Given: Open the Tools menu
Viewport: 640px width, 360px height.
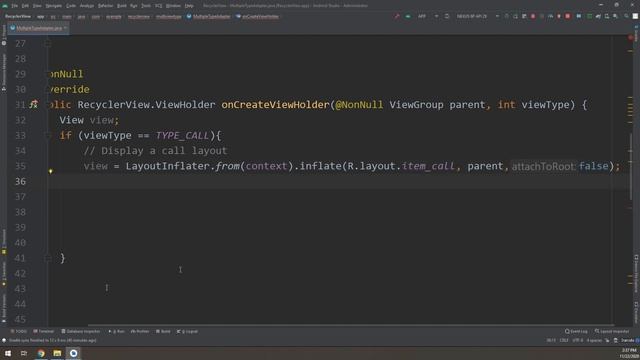Looking at the screenshot, I should tap(146, 6).
